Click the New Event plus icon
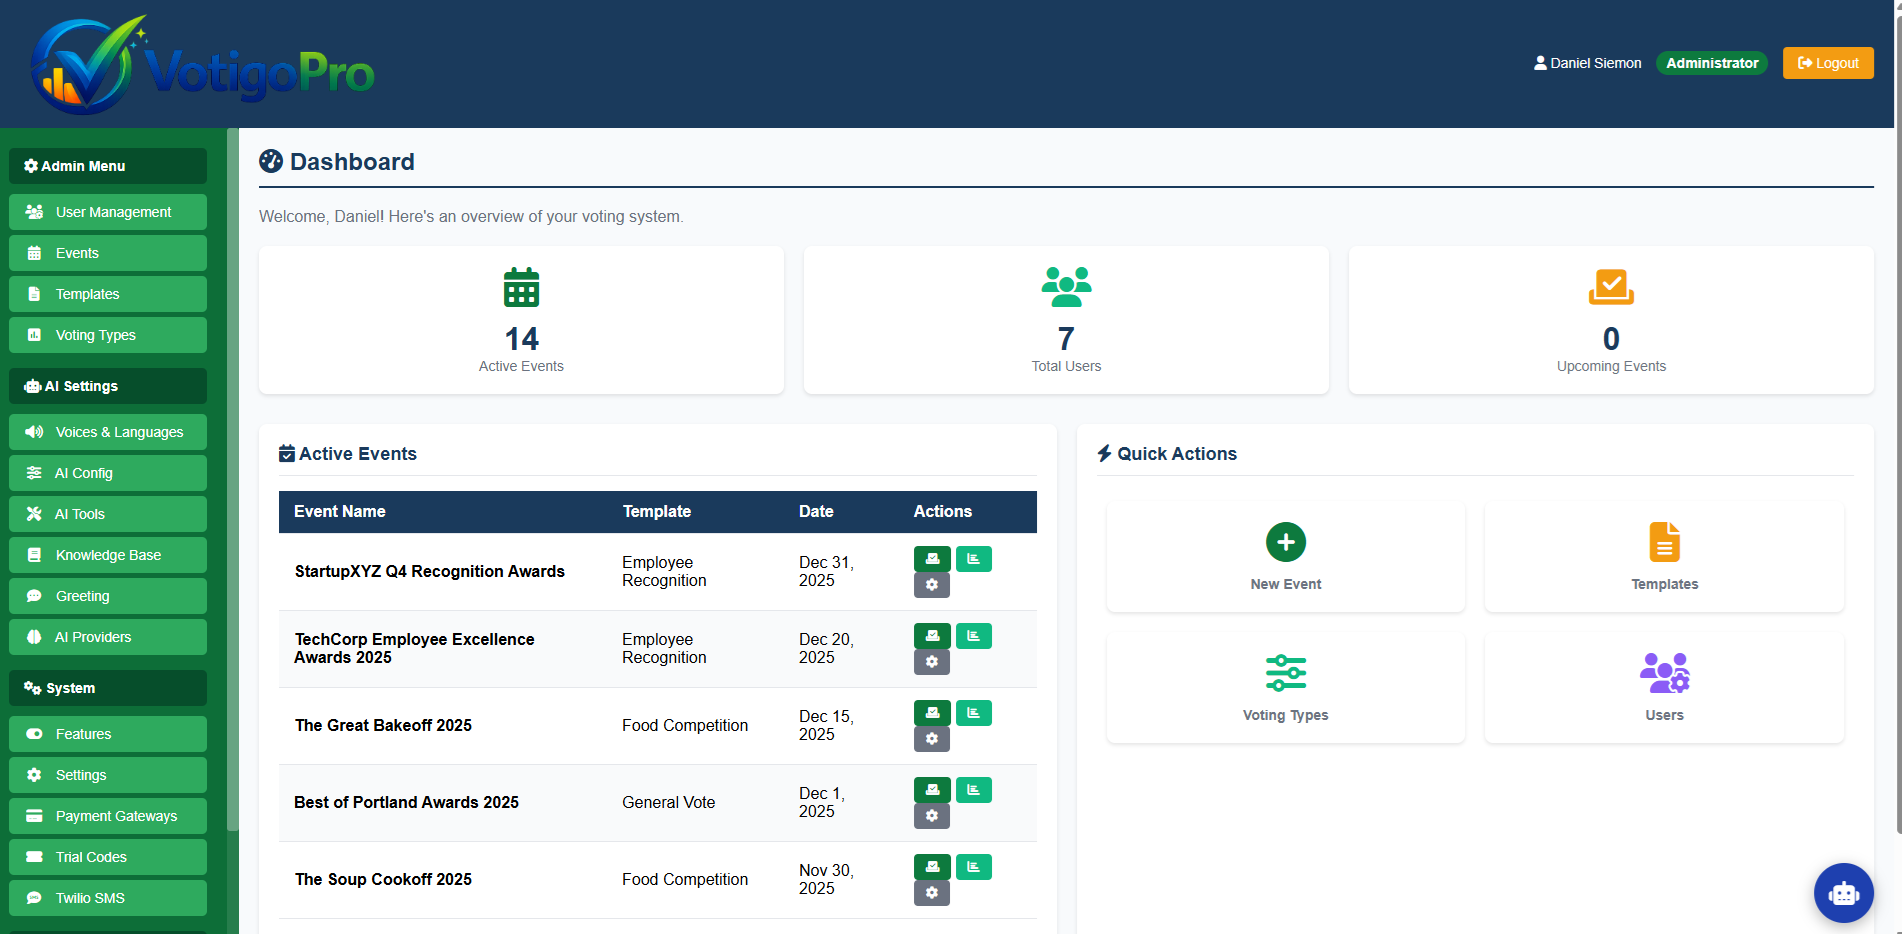Image resolution: width=1904 pixels, height=941 pixels. (x=1285, y=542)
